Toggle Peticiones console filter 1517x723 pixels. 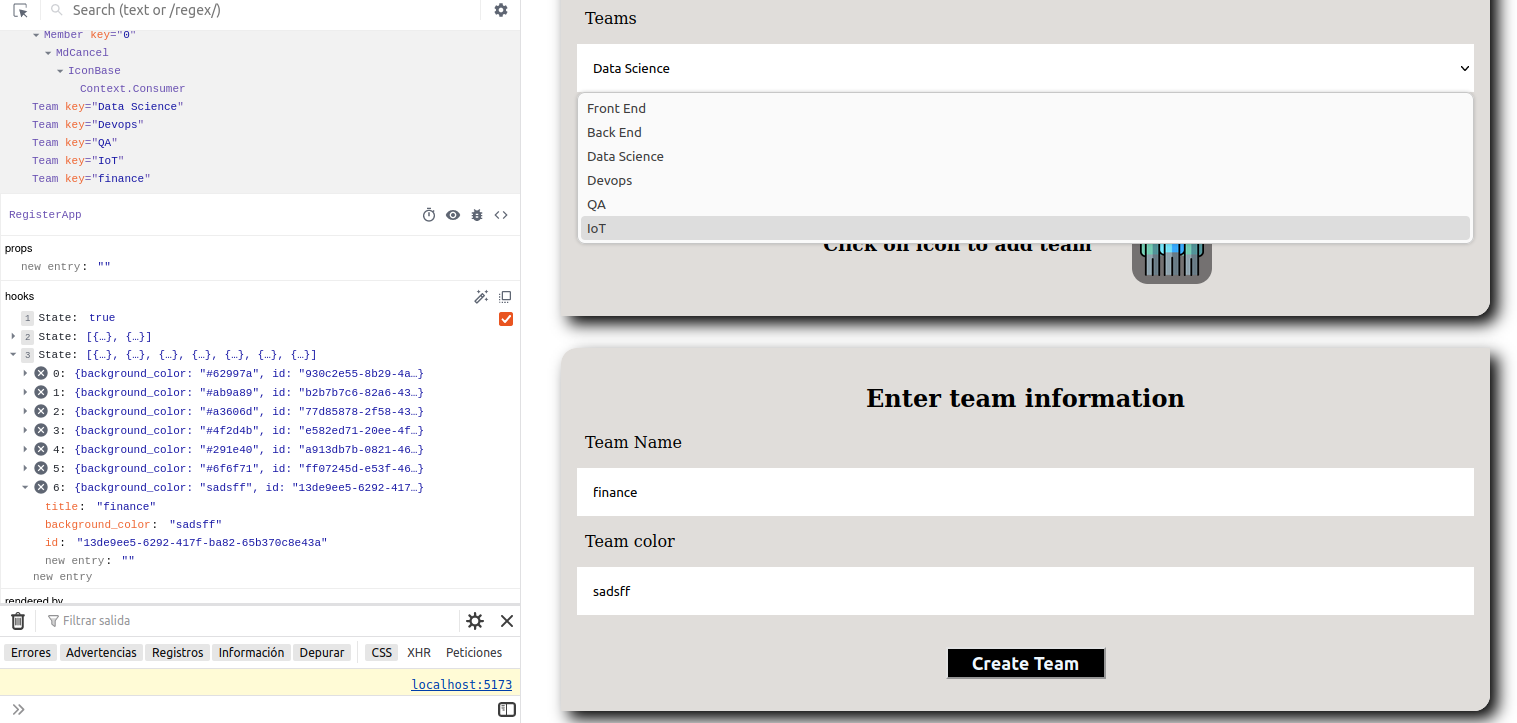[474, 652]
